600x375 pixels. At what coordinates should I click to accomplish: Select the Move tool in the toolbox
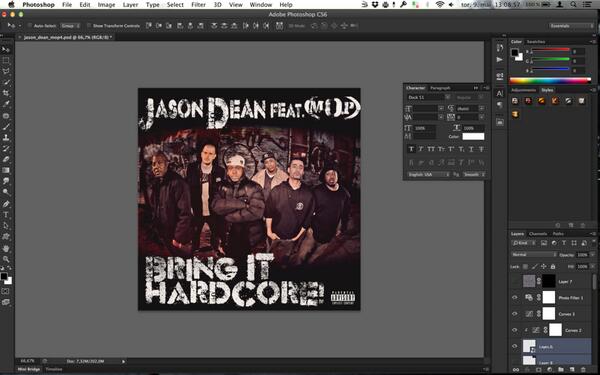pos(6,50)
